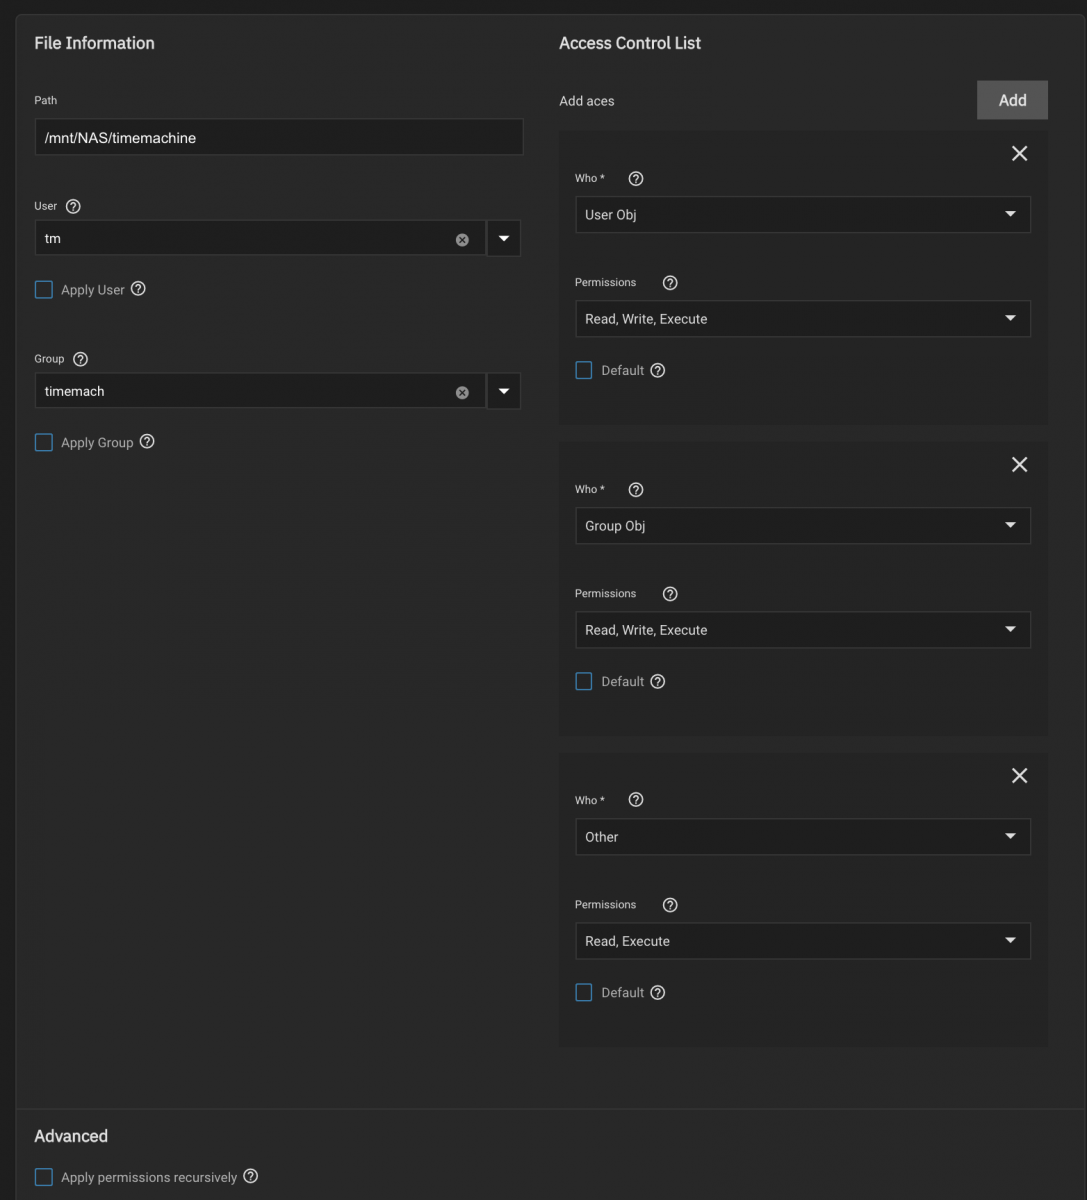Enable the Apply User checkbox
The image size is (1087, 1200).
[44, 290]
